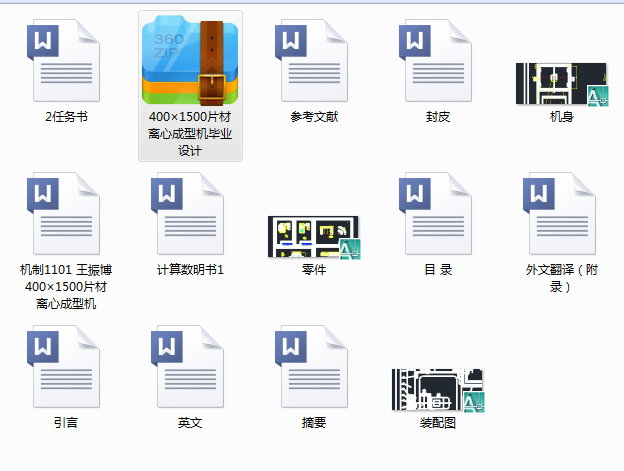Click the 外文翻译（附录）filename label

point(562,278)
